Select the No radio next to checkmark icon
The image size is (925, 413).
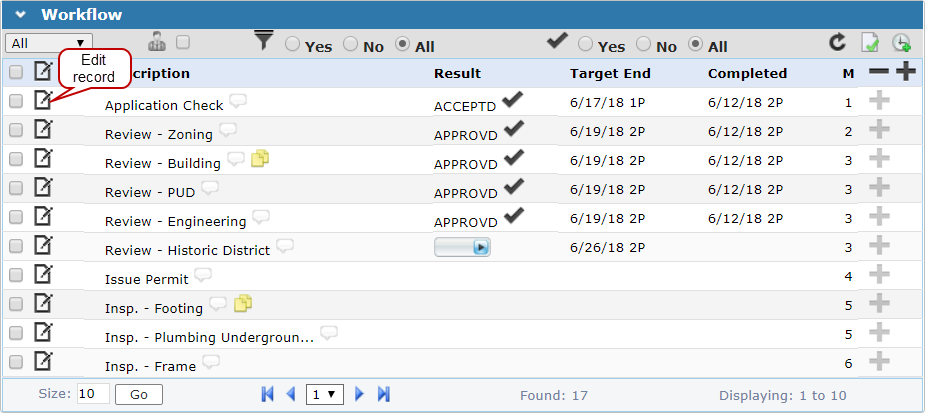point(643,46)
